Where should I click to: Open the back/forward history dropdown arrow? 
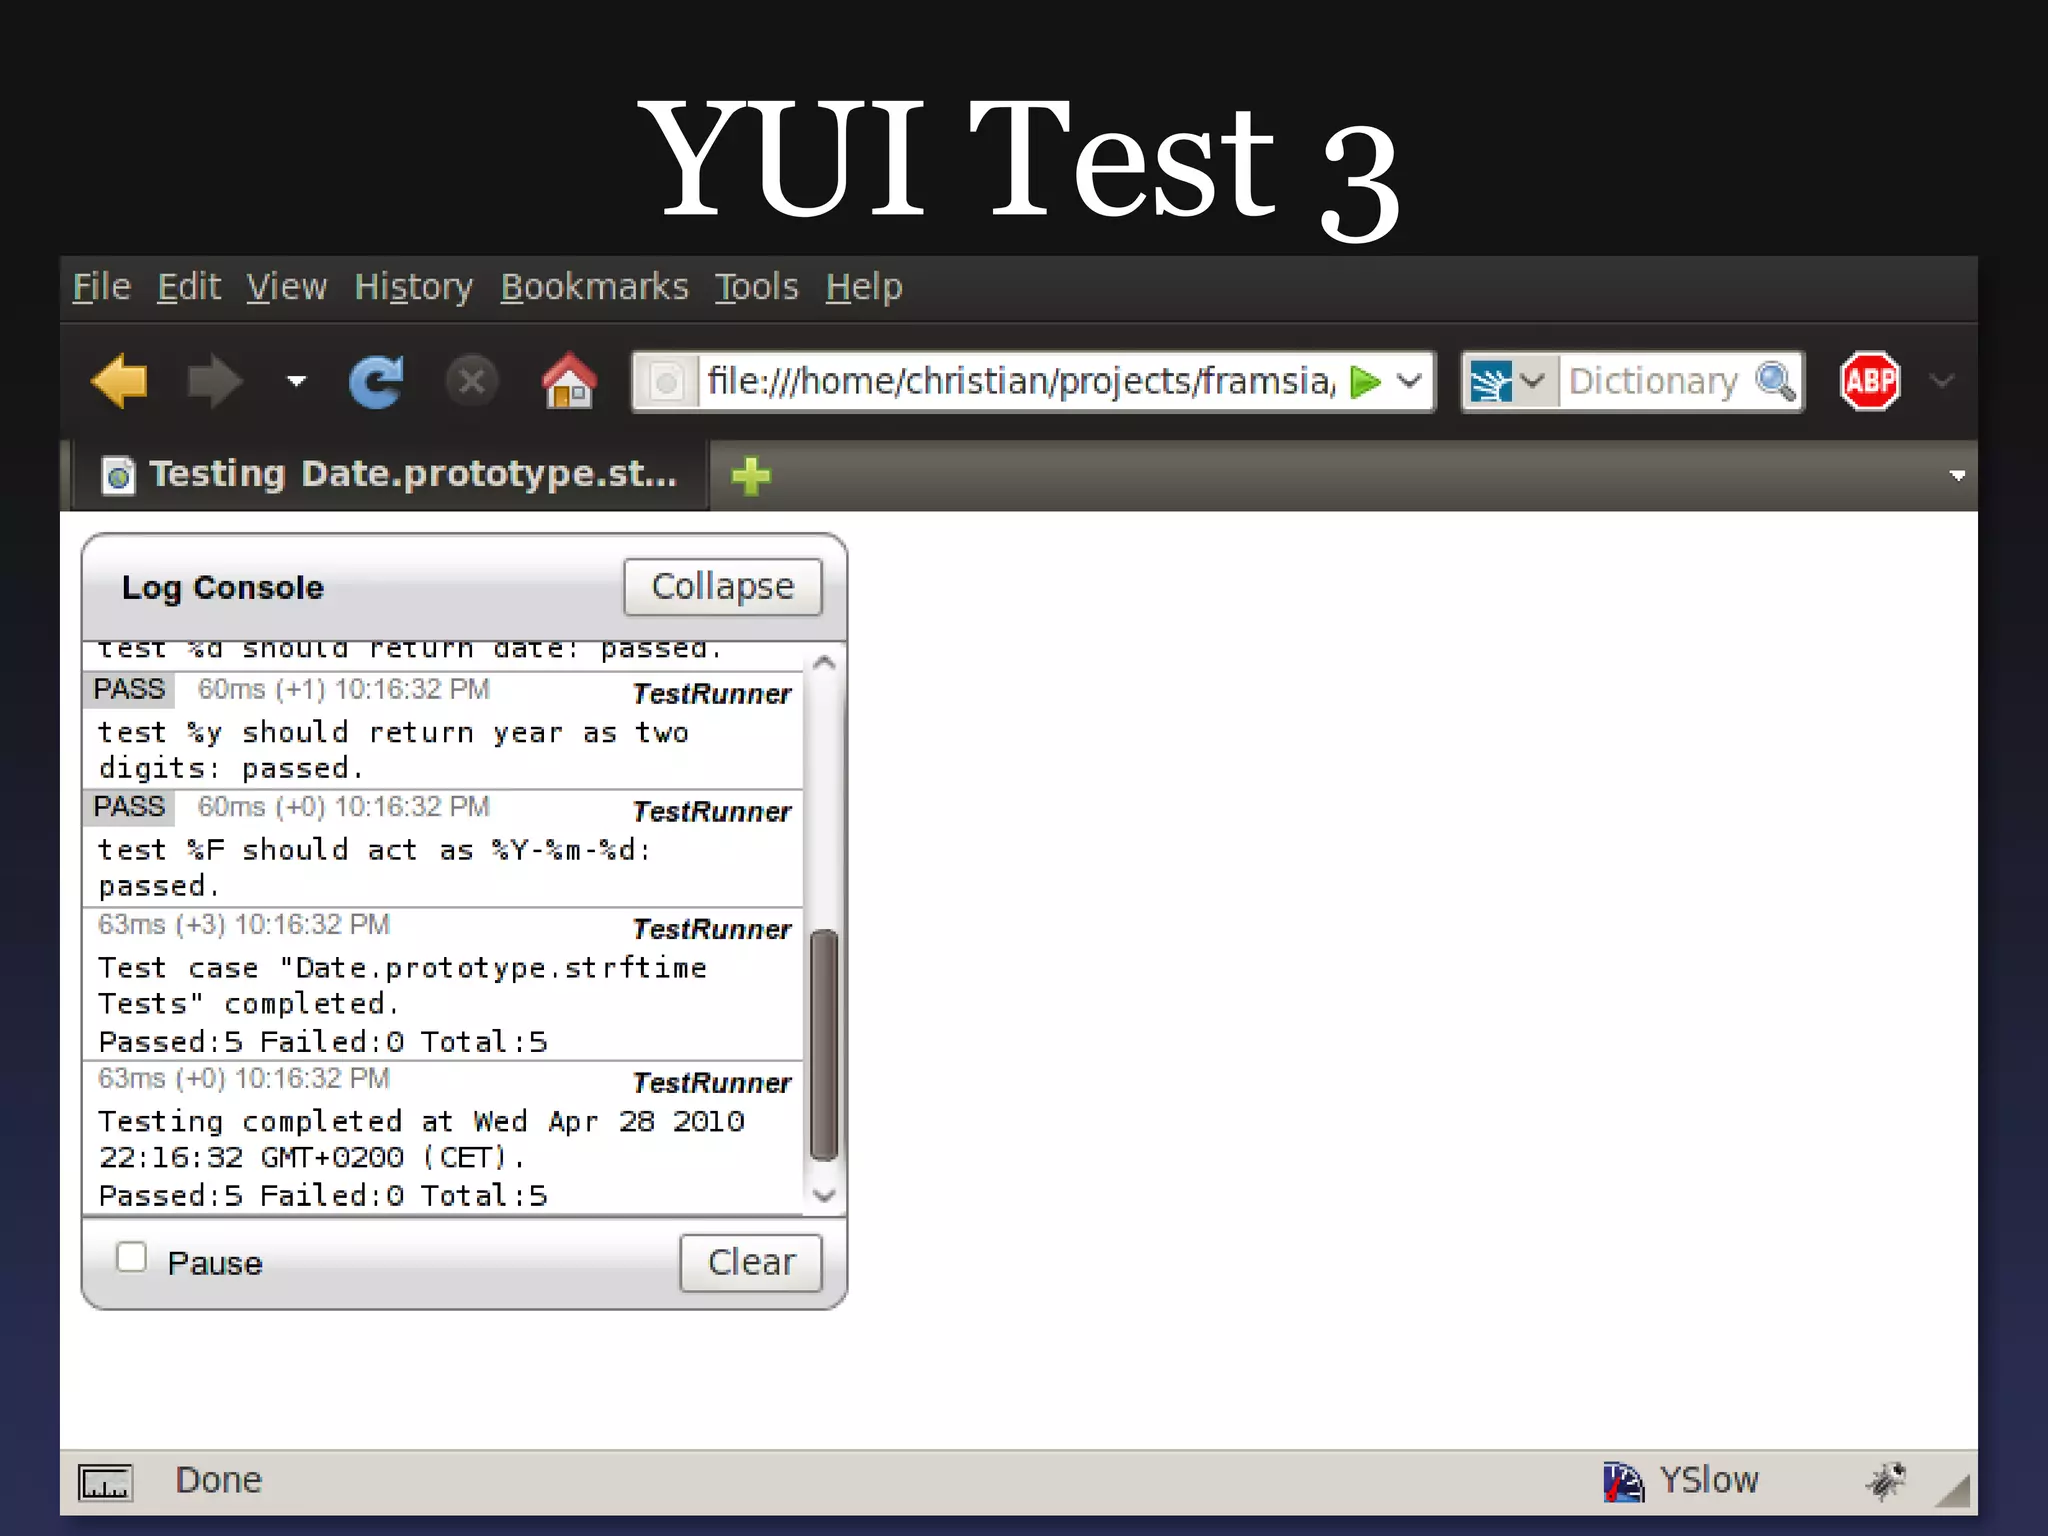click(296, 381)
